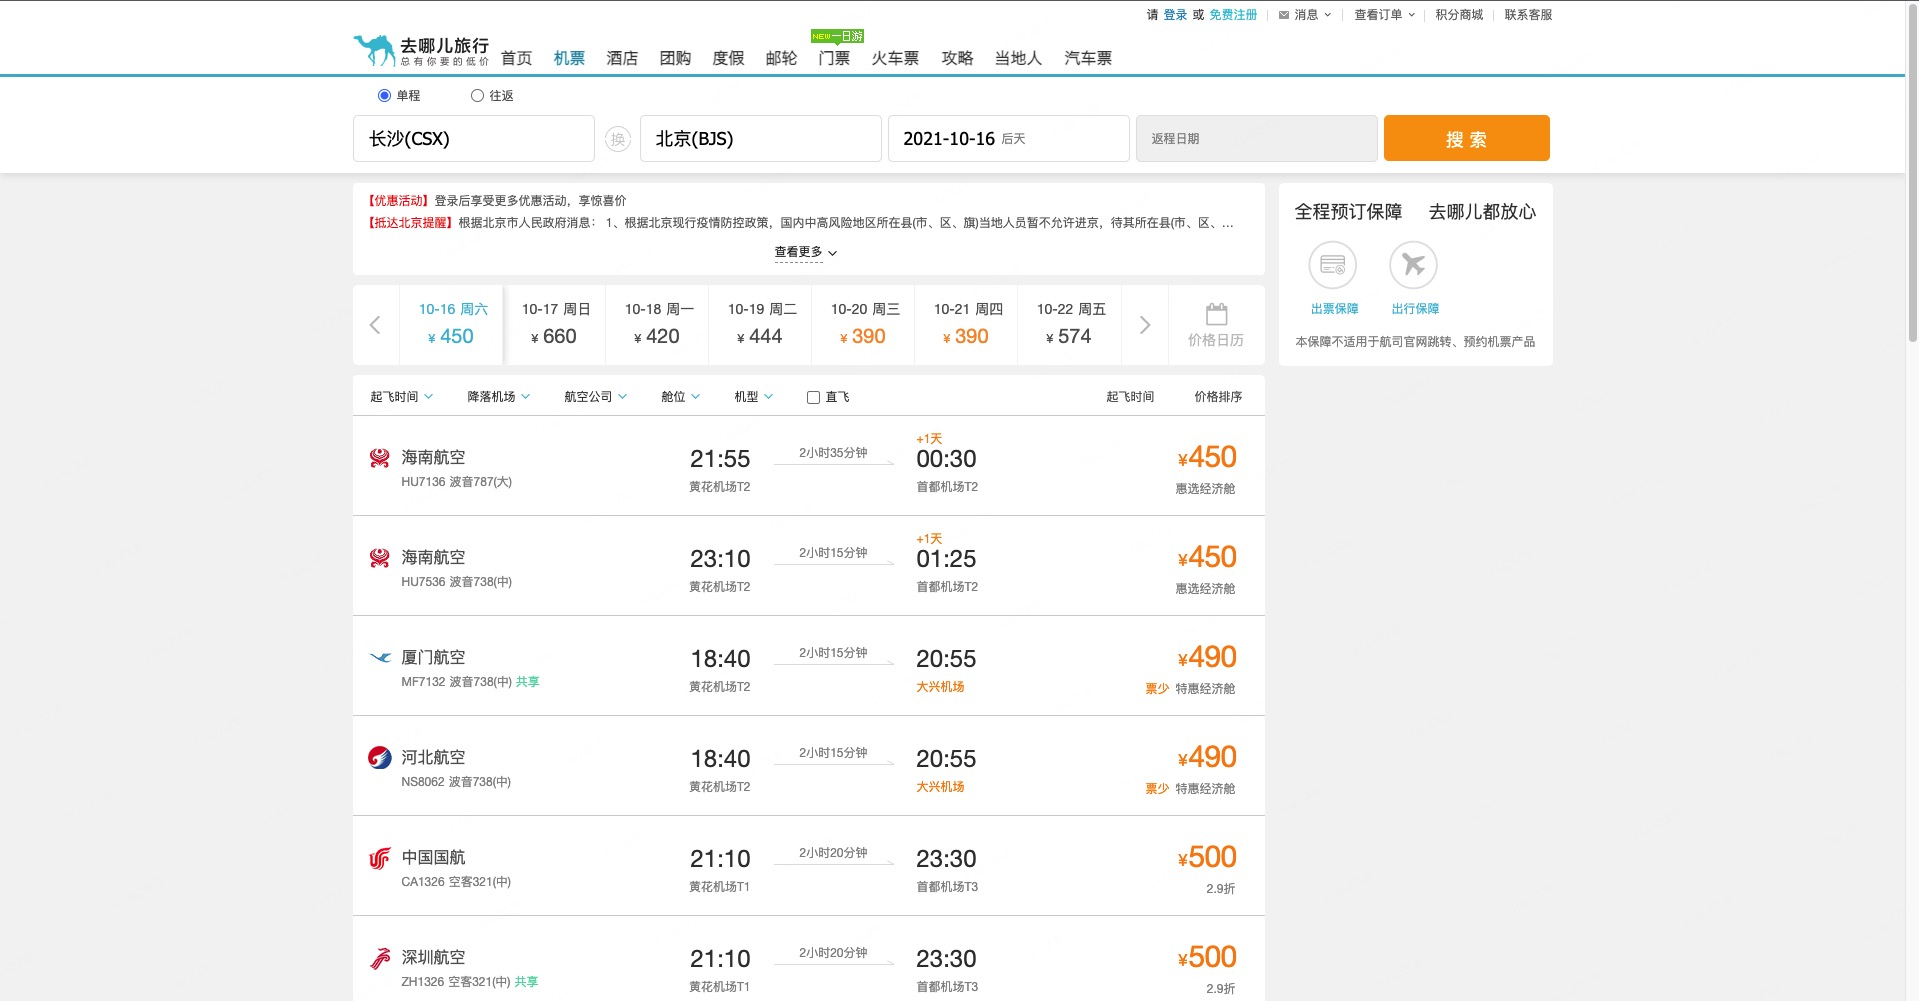The height and width of the screenshot is (1001, 1919).
Task: Click departure city field 长沙(CSX)
Action: 474,138
